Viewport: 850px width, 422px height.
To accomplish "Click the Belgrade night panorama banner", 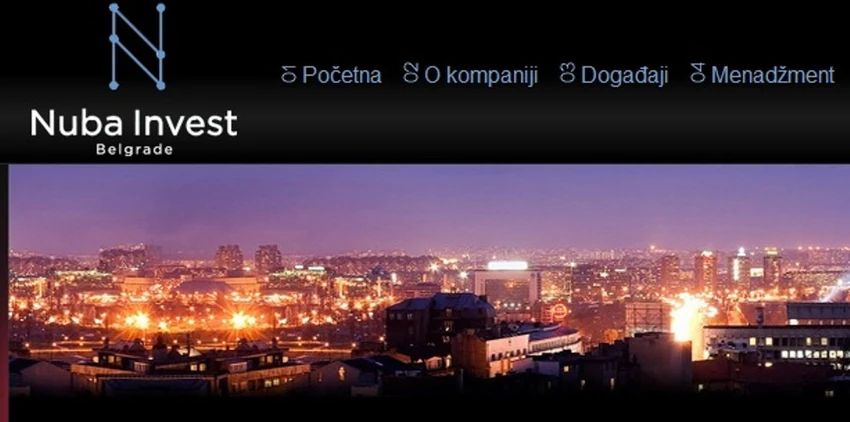I will (x=429, y=281).
